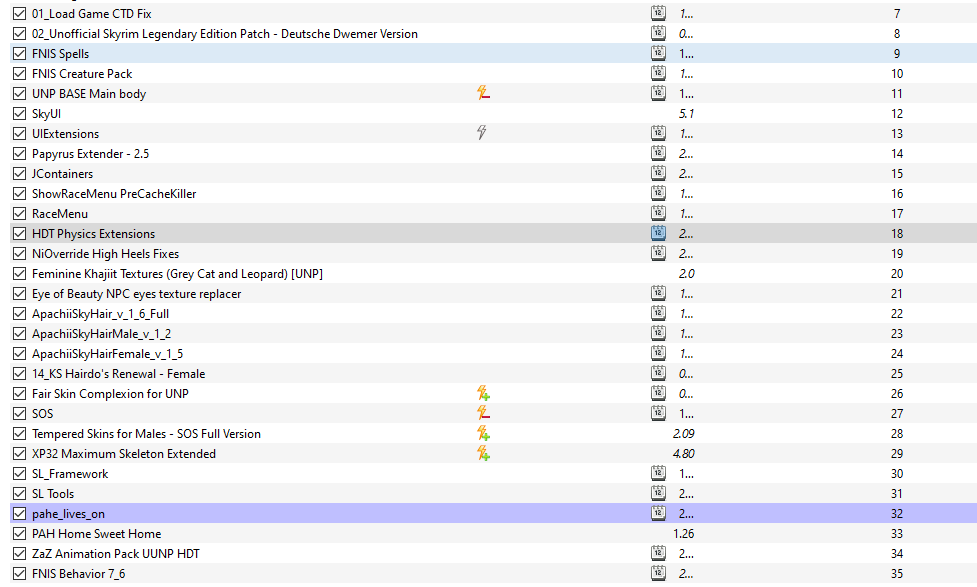Click version value 4.80 of XP32 Skeleton

click(684, 454)
